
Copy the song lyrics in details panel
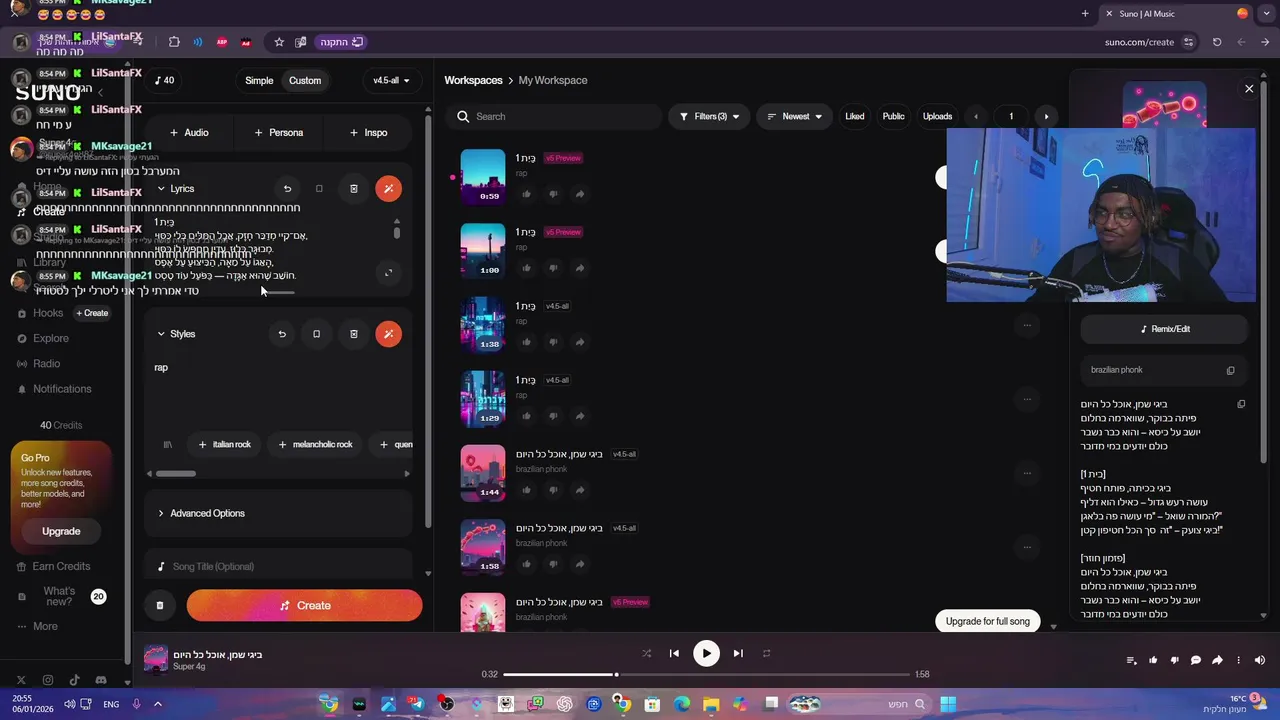1241,404
